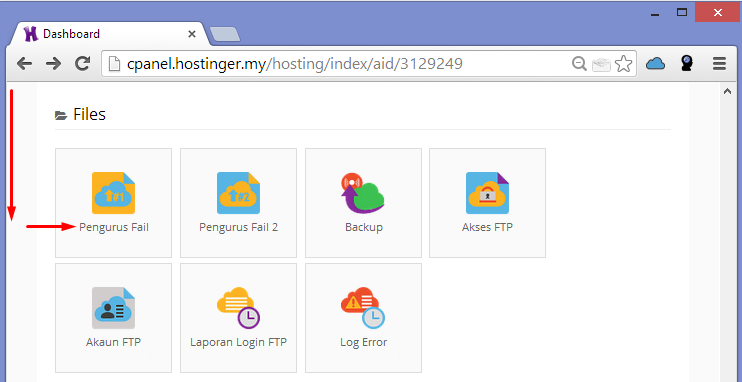Viewport: 742px width, 382px height.
Task: Click the Pengurus Fail 2 label
Action: click(x=238, y=228)
